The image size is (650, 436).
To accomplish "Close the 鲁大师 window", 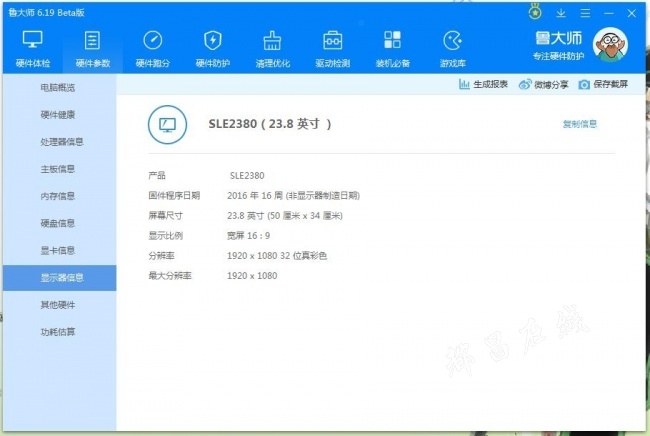I will 631,13.
